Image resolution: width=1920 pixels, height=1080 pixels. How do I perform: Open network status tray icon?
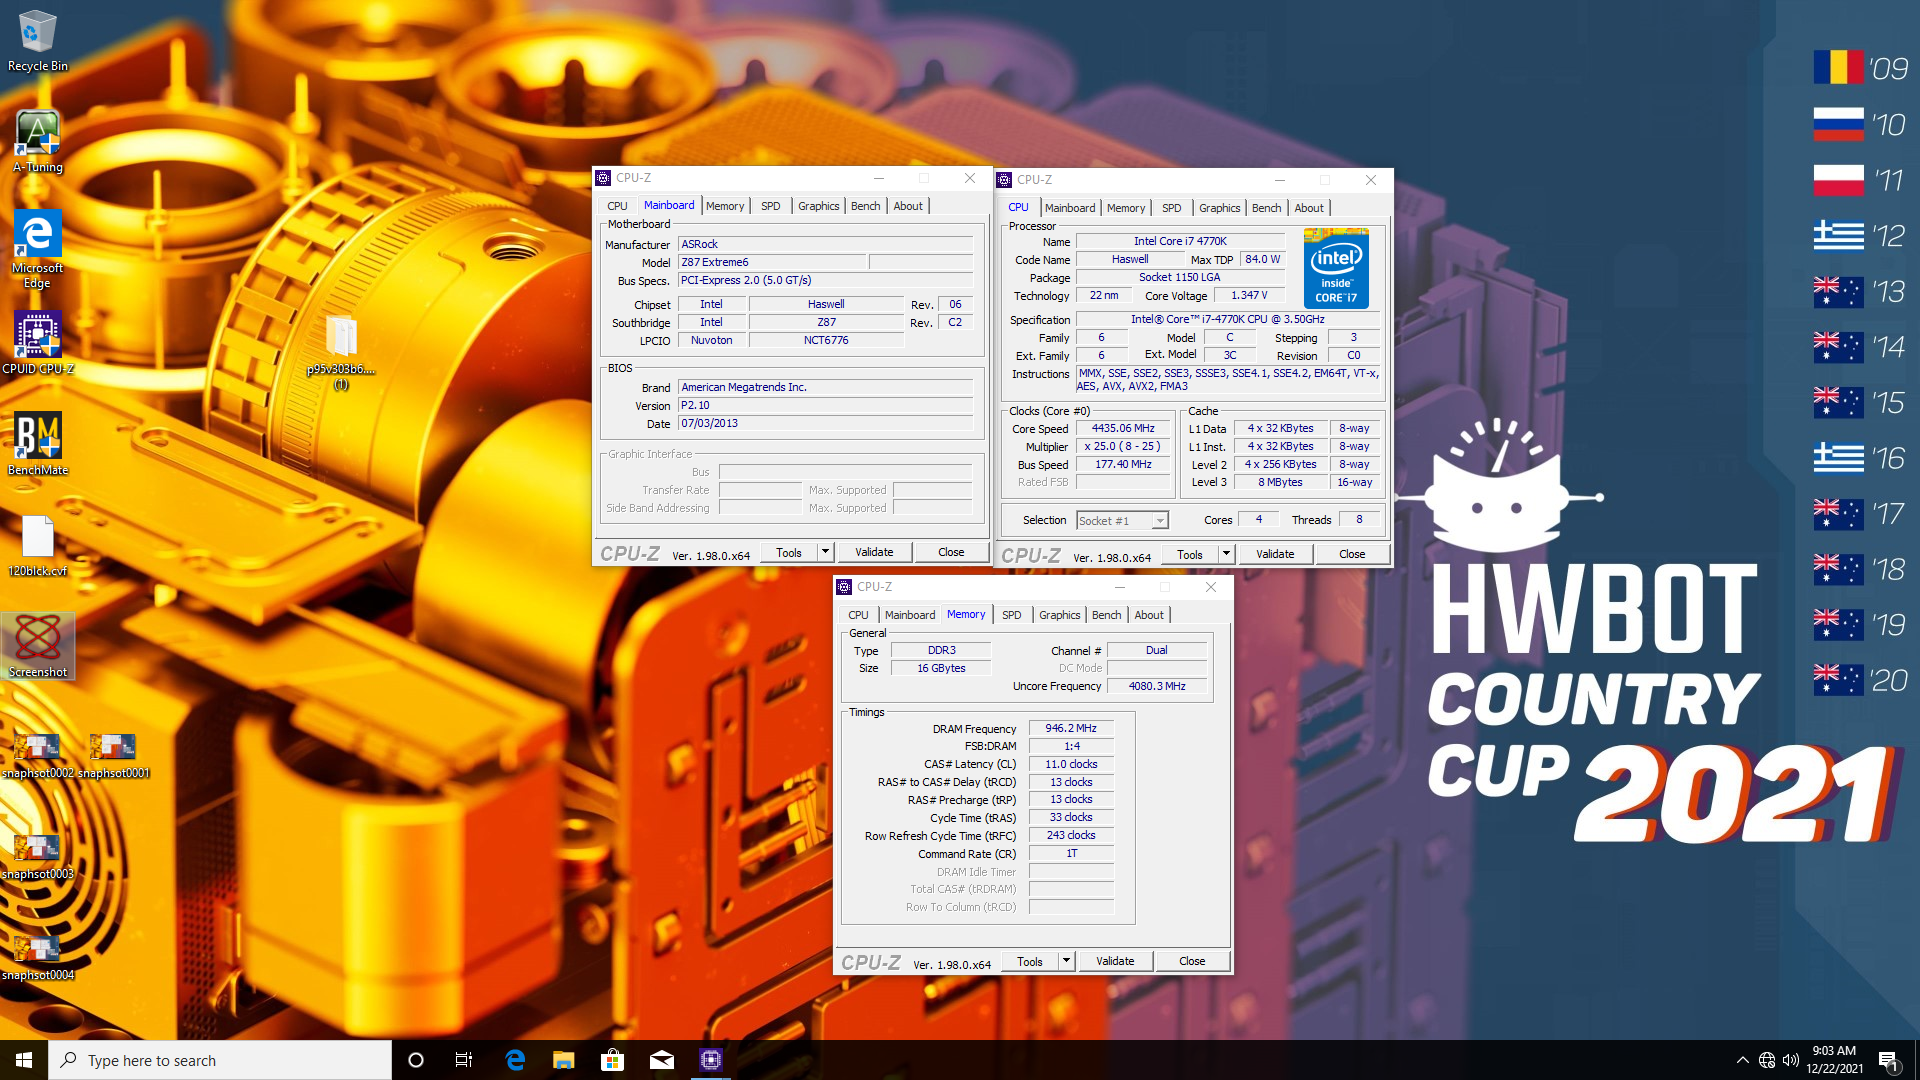[x=1767, y=1060]
